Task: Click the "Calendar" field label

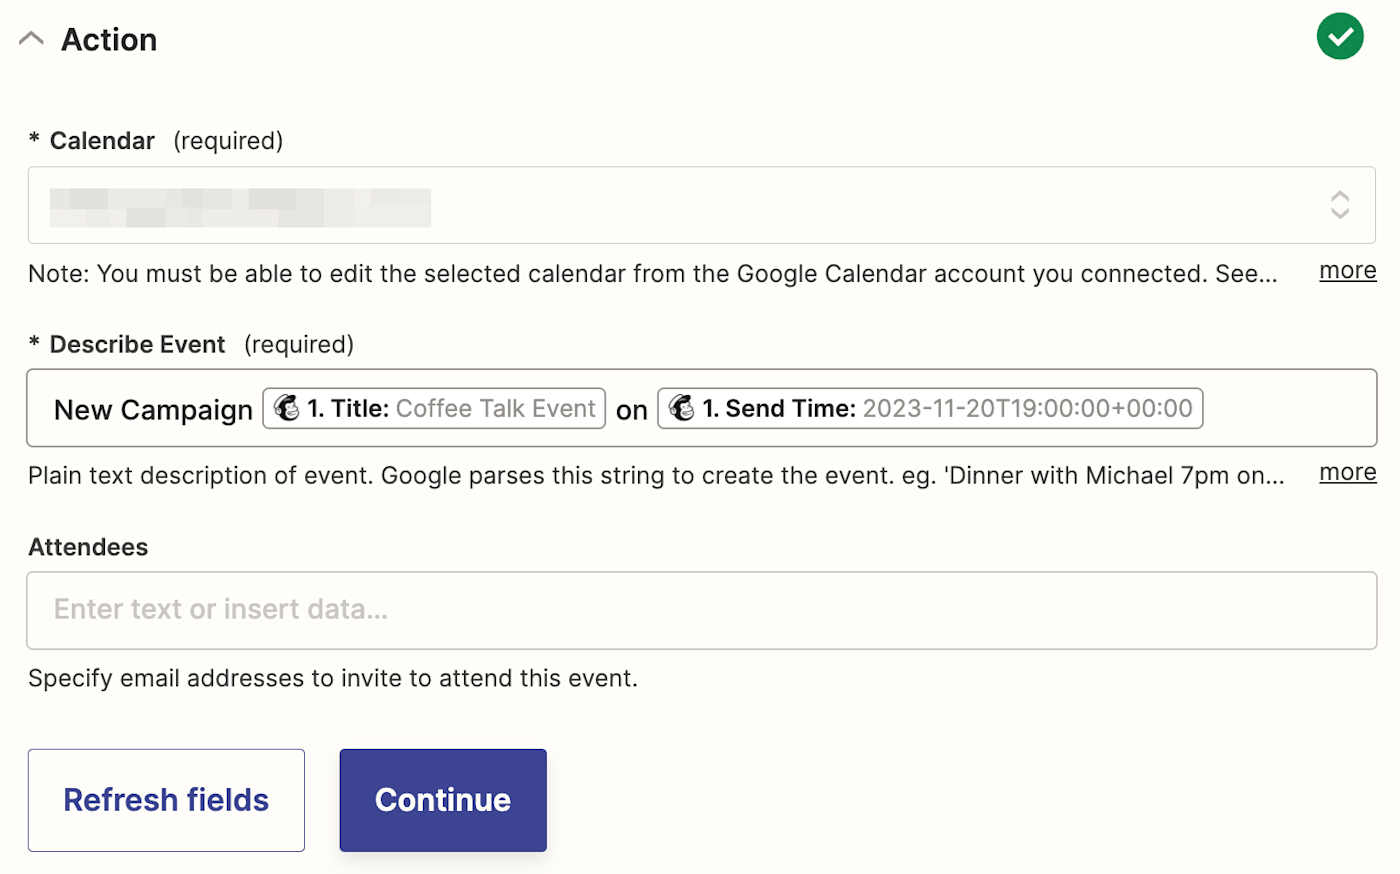Action: [102, 141]
